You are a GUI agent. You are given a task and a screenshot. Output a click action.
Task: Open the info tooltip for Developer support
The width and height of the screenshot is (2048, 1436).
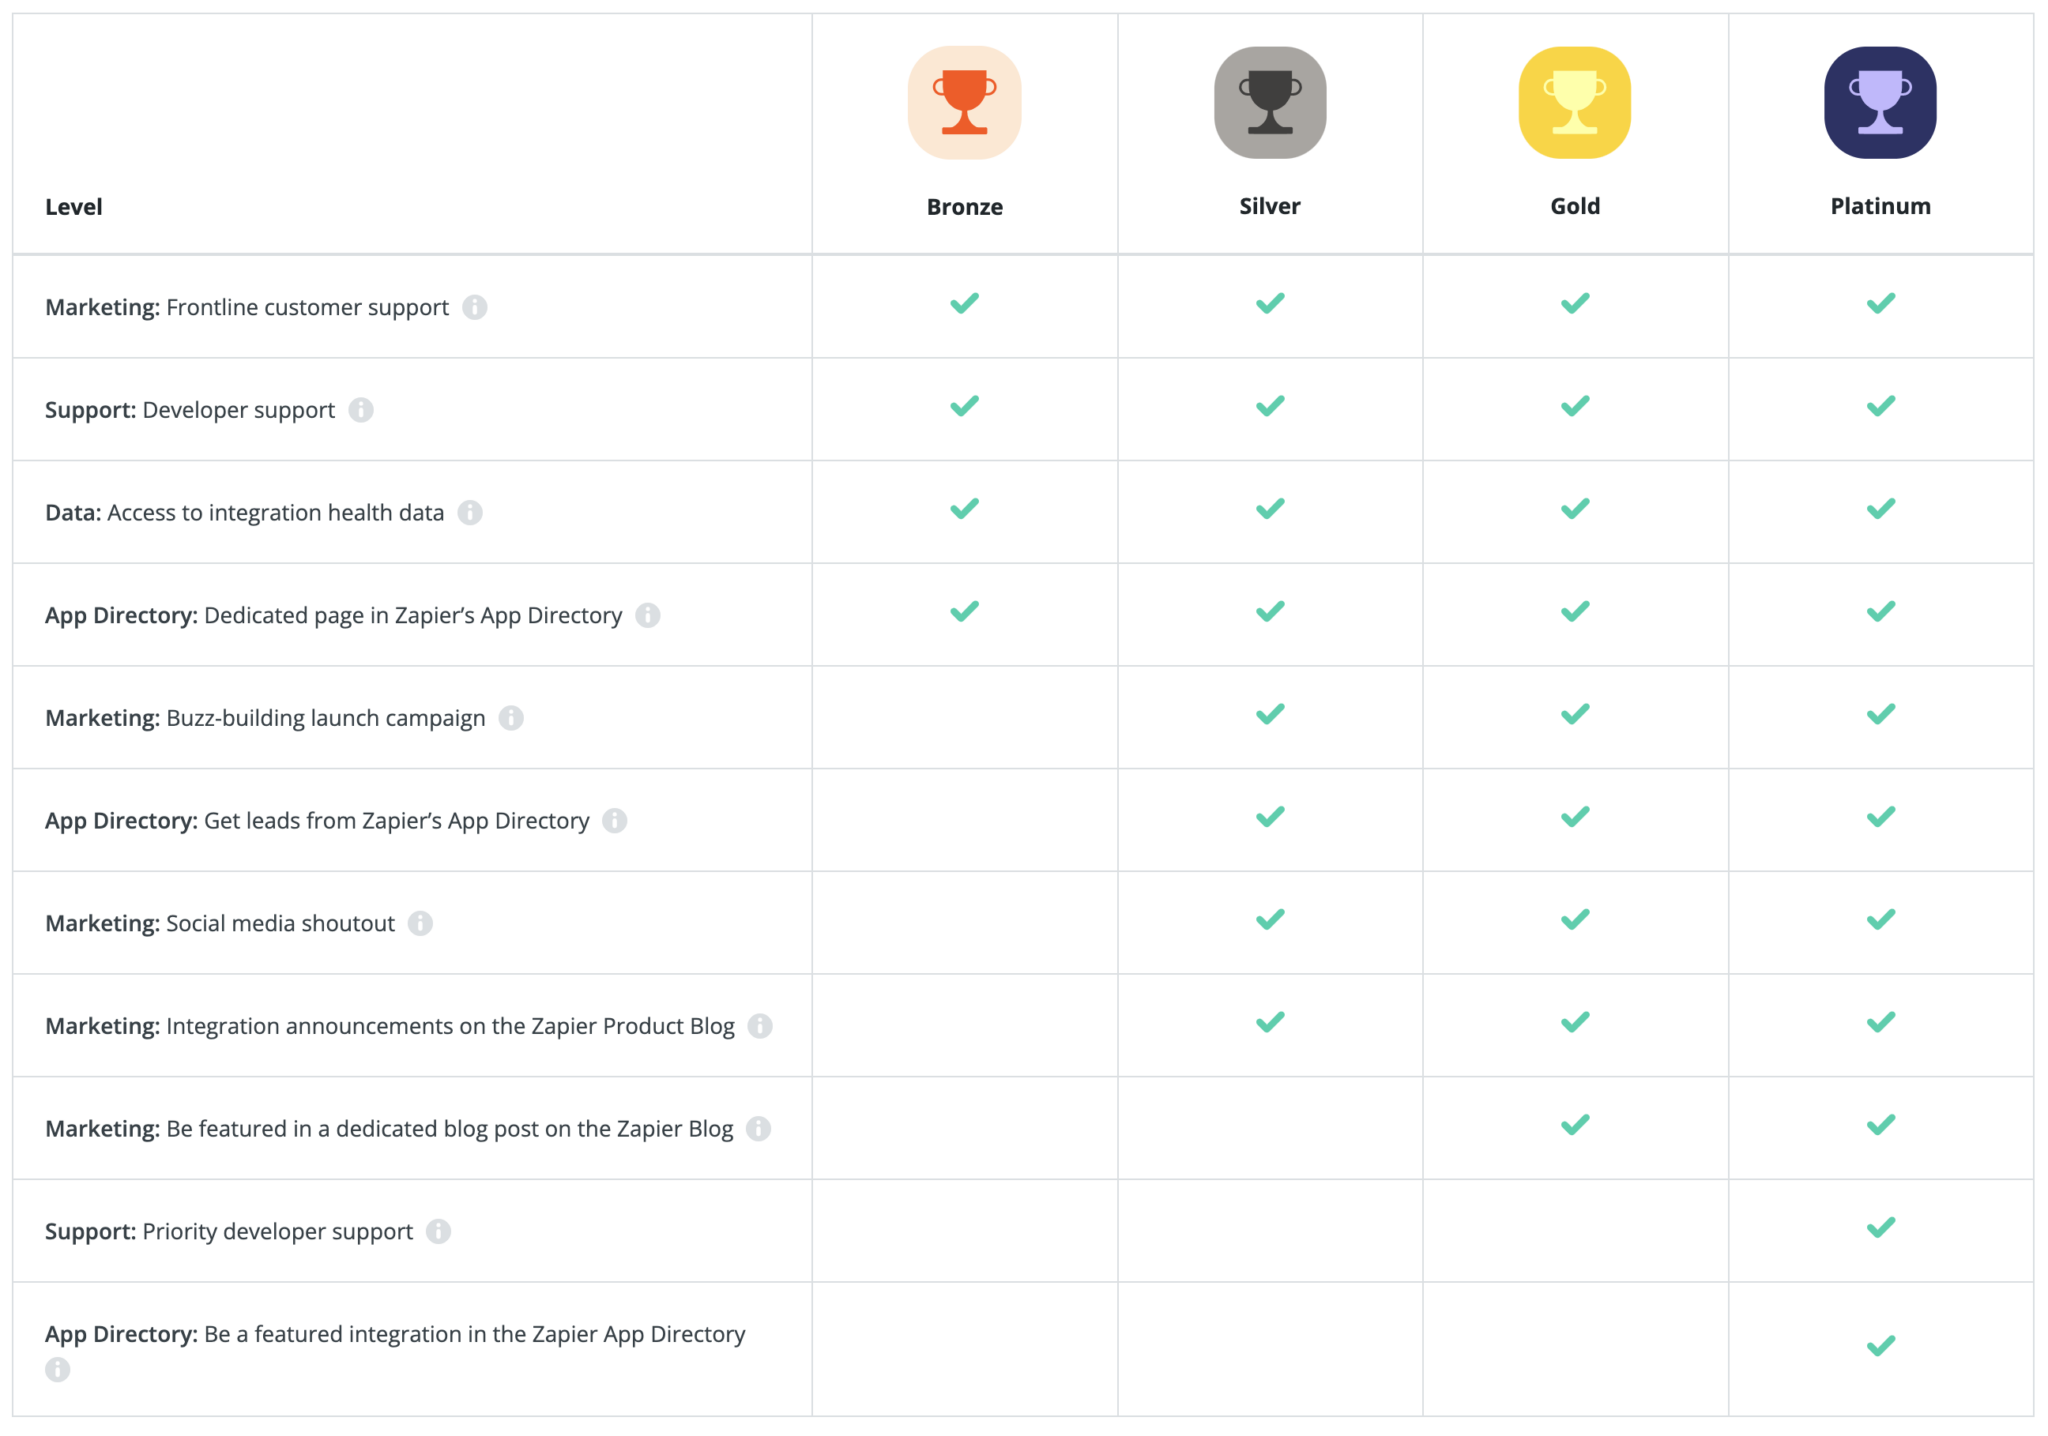(x=361, y=410)
